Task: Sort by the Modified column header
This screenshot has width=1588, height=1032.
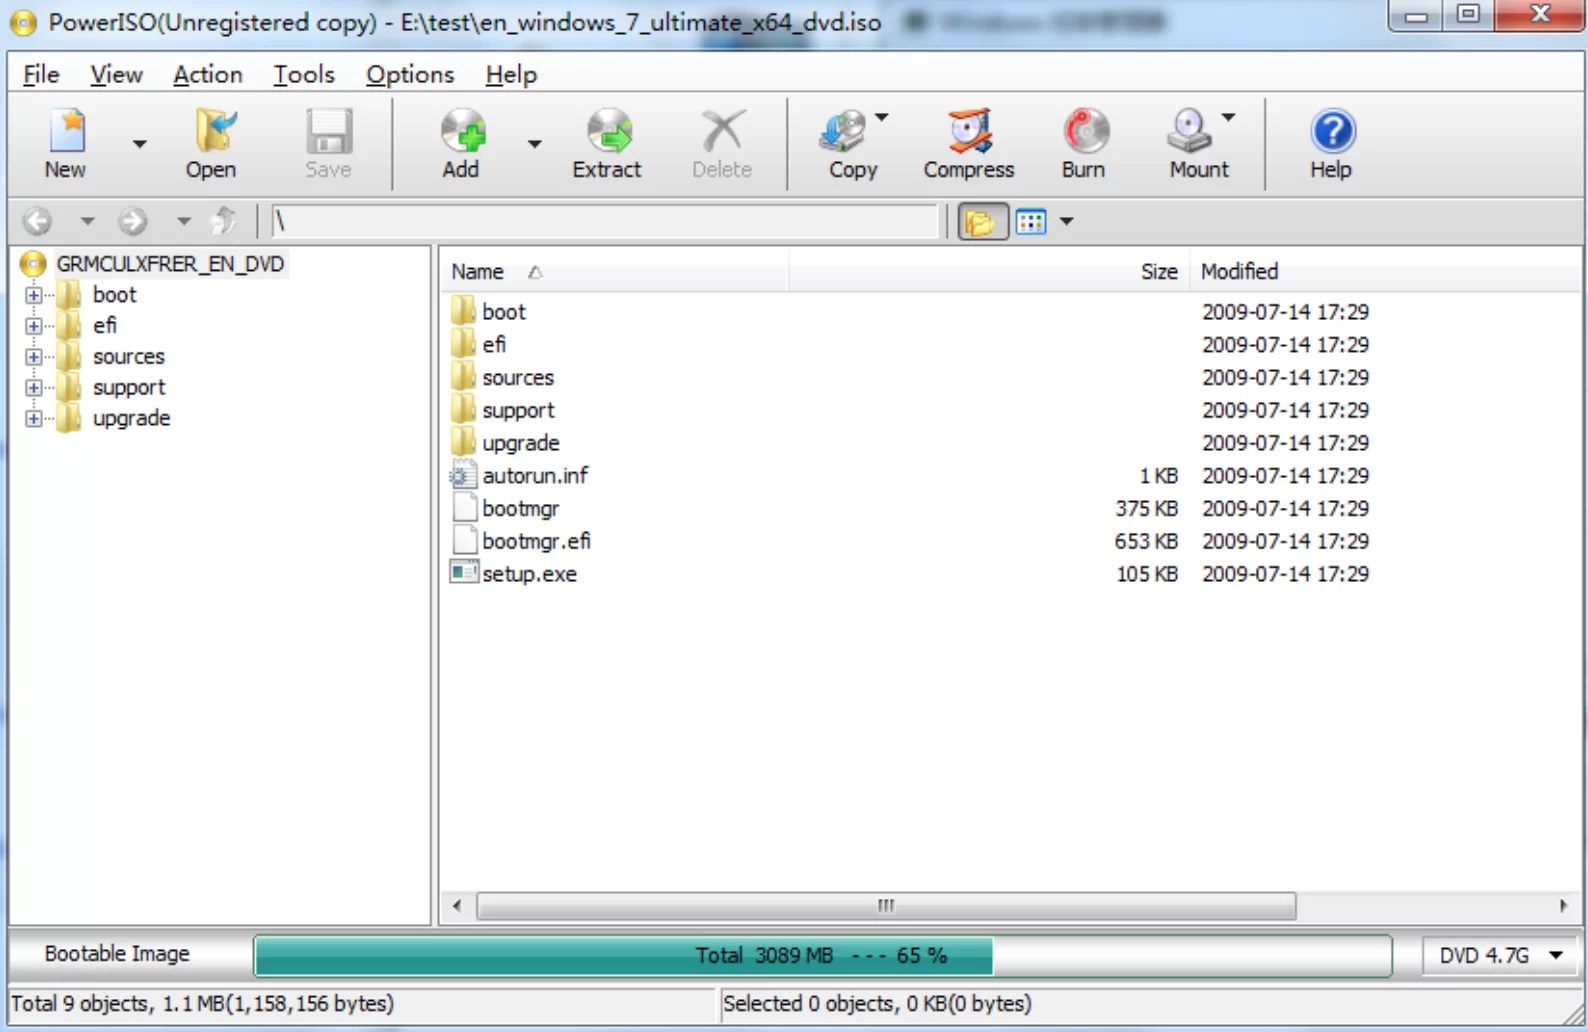Action: pyautogui.click(x=1385, y=272)
